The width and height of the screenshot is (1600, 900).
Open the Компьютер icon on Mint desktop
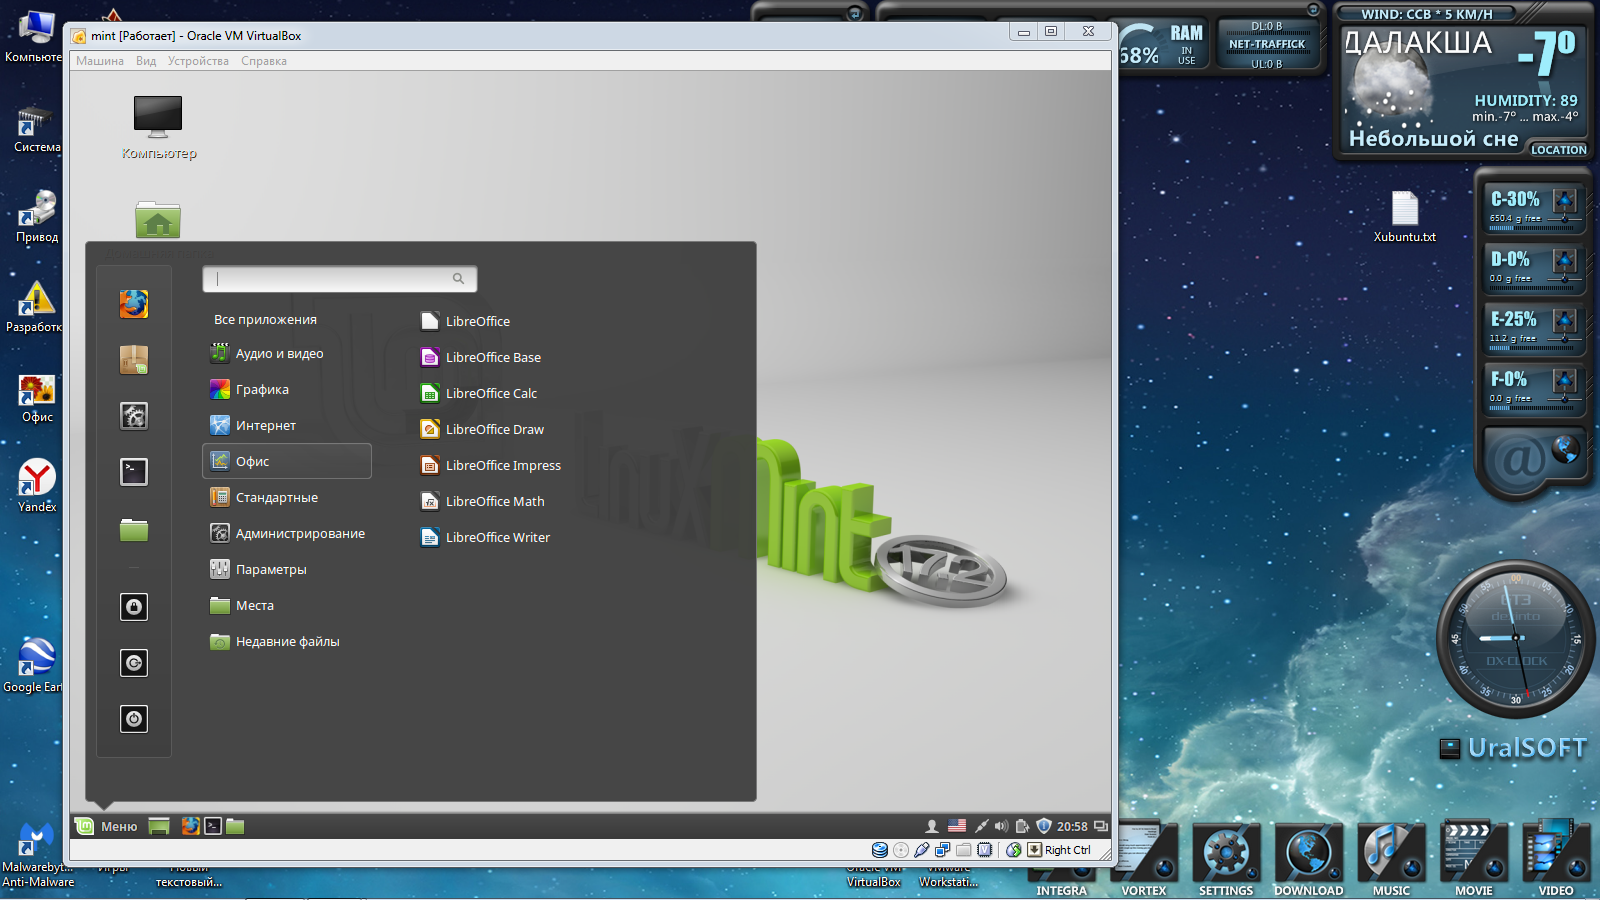[x=158, y=127]
